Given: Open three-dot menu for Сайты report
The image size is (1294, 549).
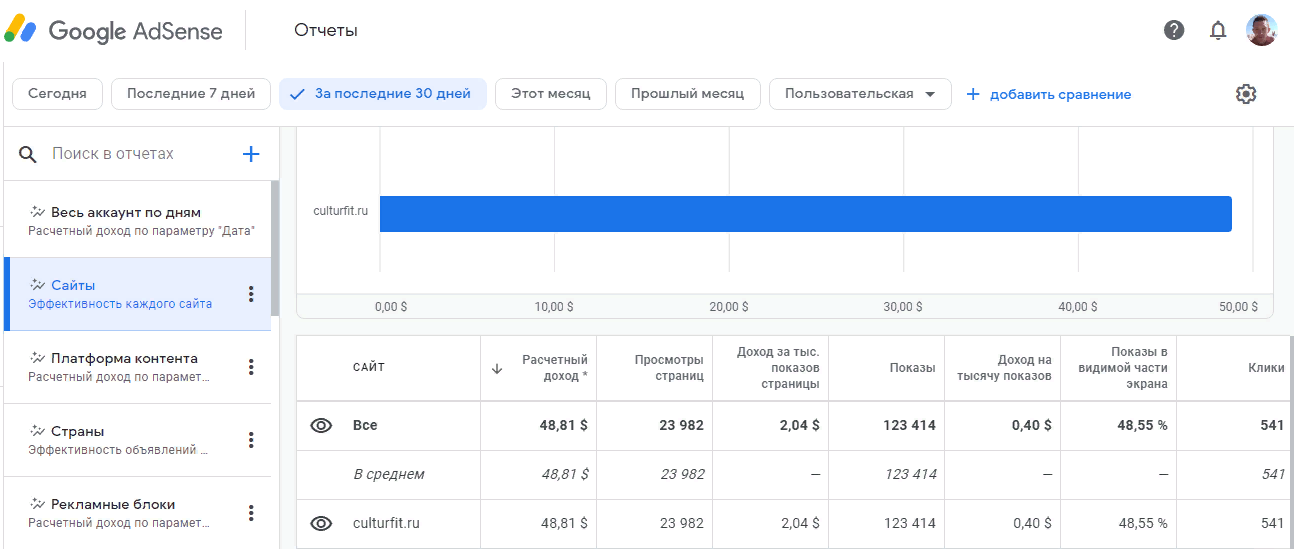Looking at the screenshot, I should (x=251, y=294).
